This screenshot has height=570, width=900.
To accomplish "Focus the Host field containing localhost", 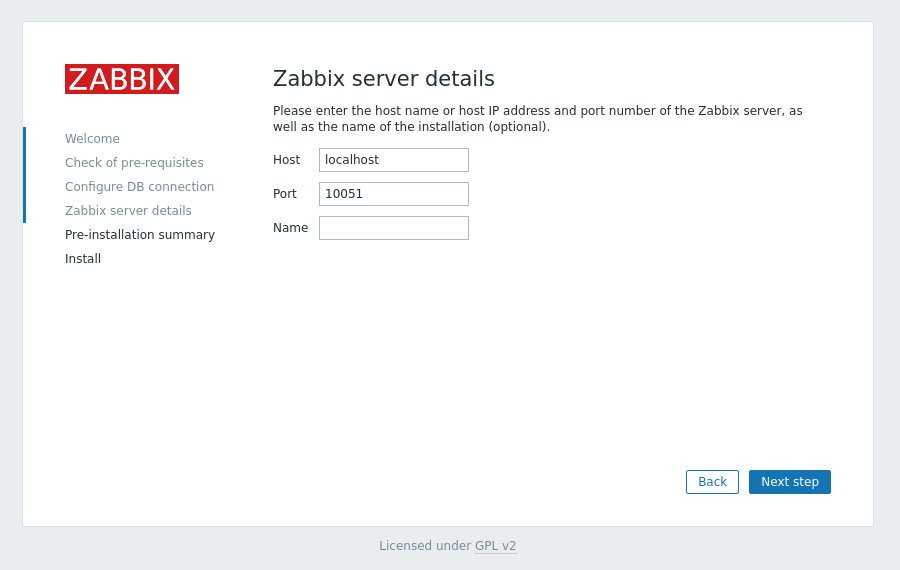I will click(393, 160).
